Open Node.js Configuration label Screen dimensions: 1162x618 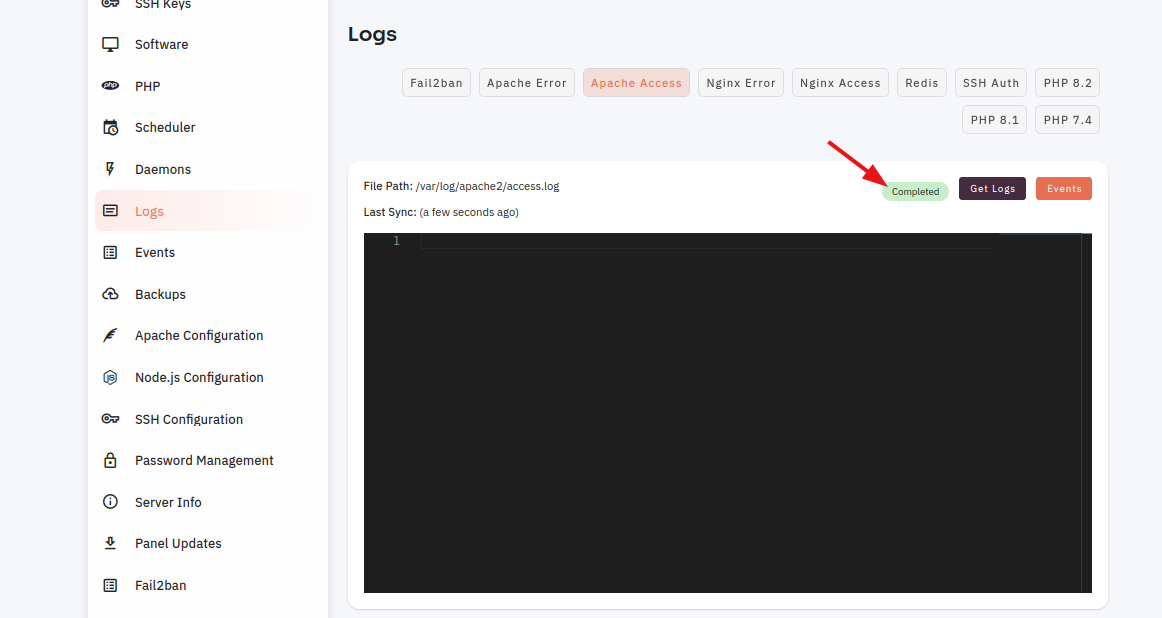pyautogui.click(x=199, y=377)
